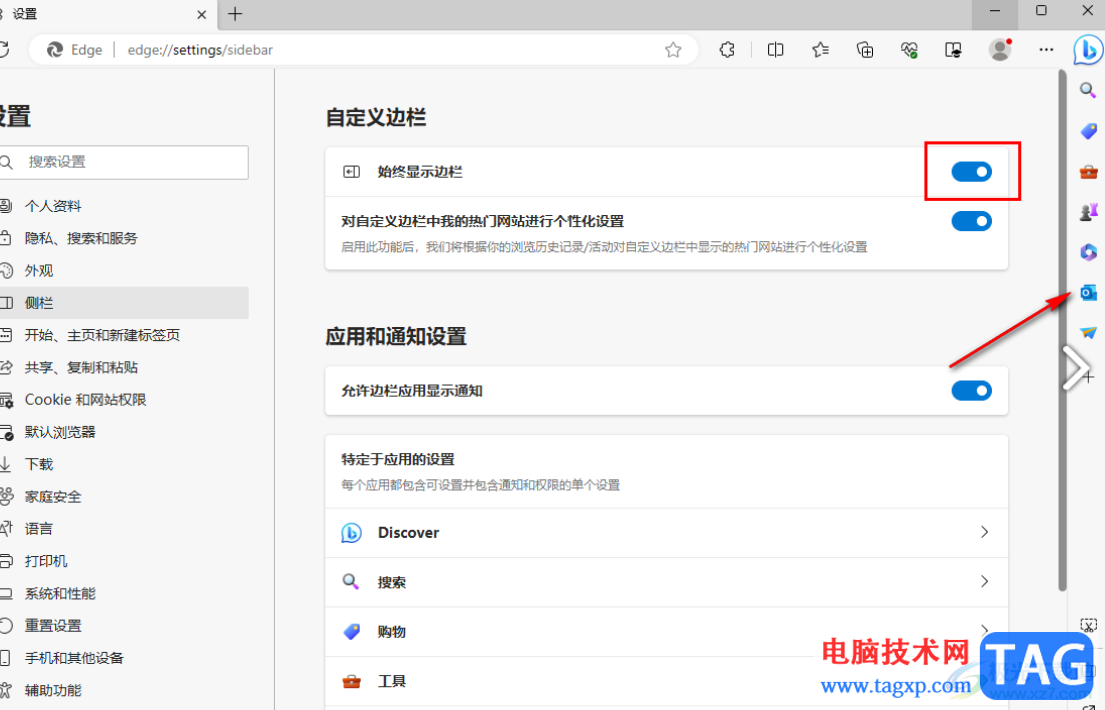Open 开始、主页和新建标签页 section
This screenshot has width=1105, height=710.
pos(124,335)
